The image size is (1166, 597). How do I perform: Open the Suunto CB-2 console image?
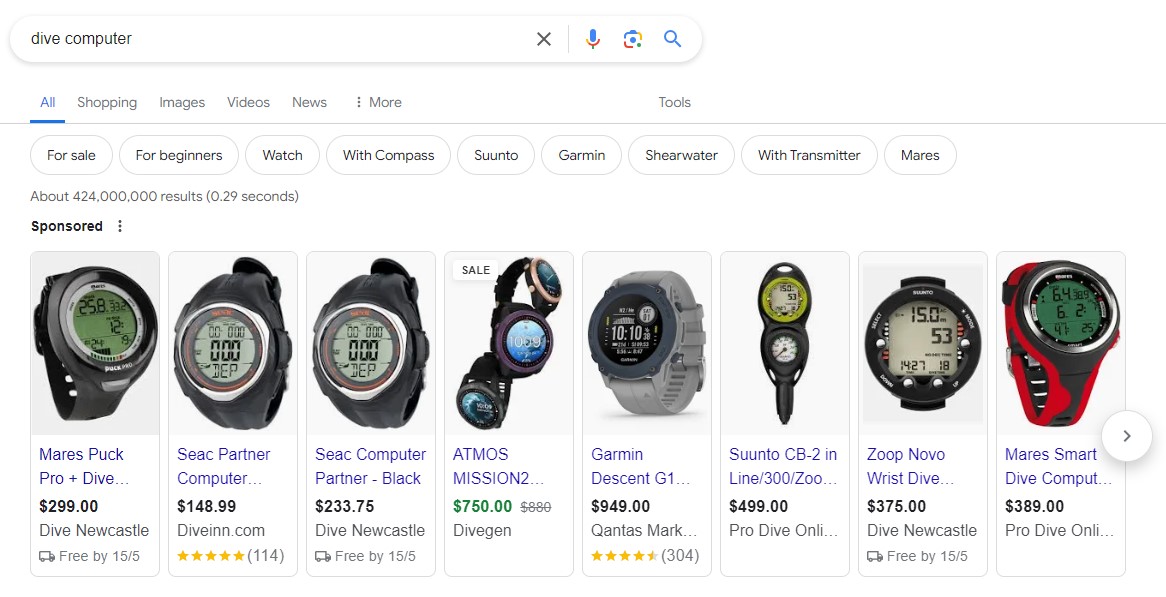785,343
